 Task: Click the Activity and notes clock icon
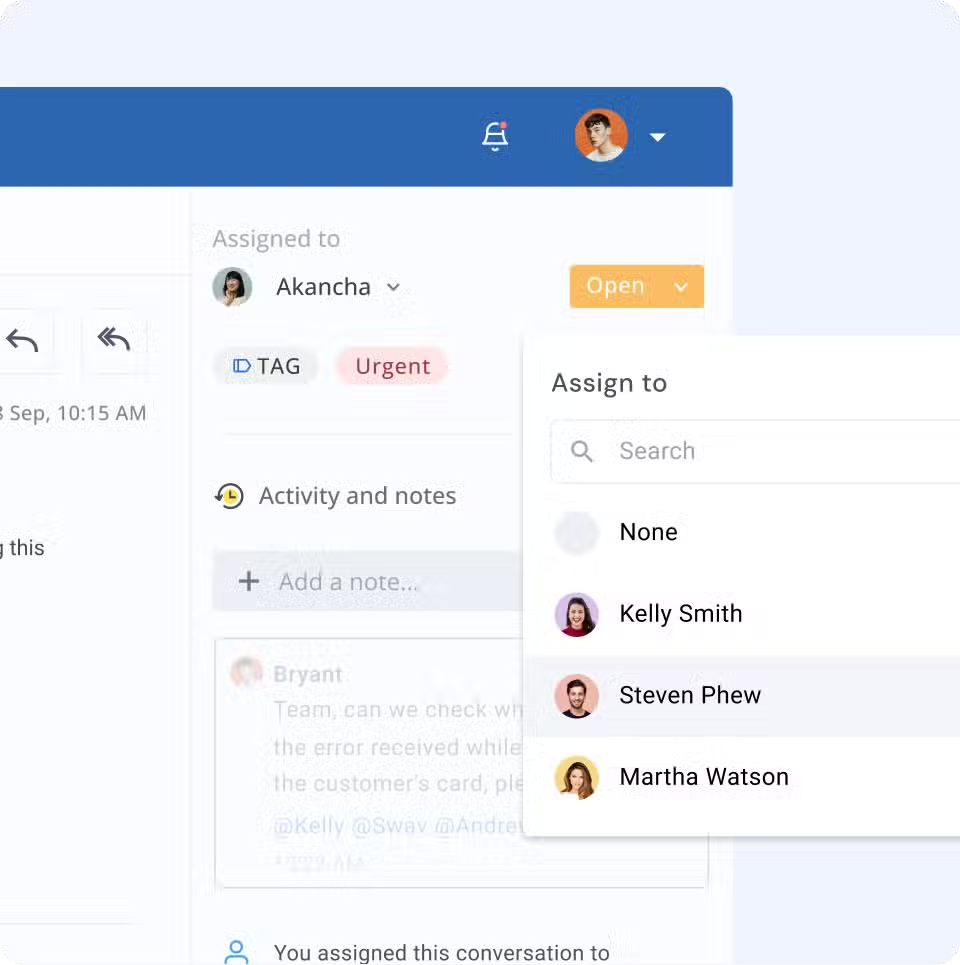(229, 495)
